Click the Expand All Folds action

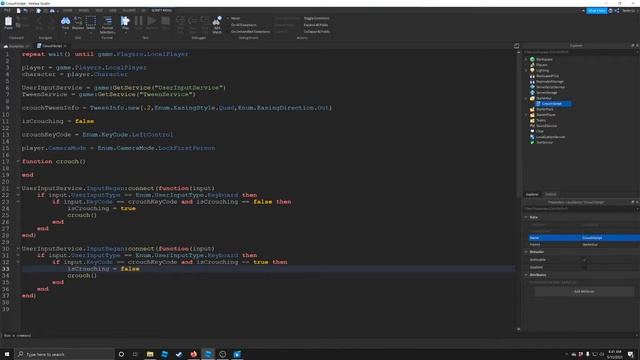pos(316,25)
